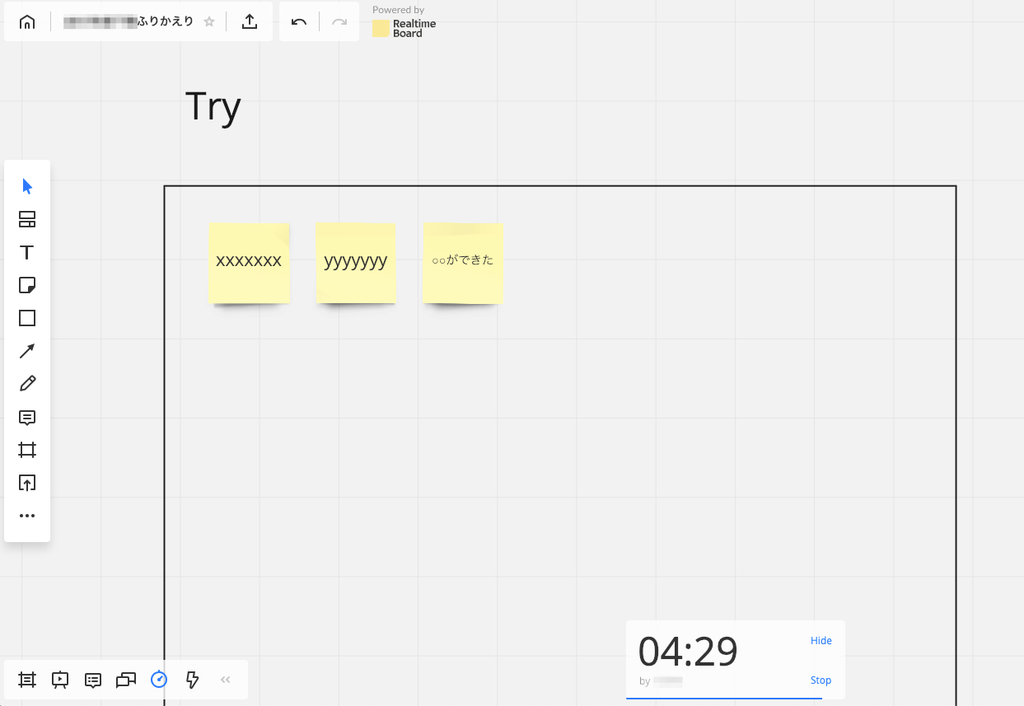Image resolution: width=1024 pixels, height=706 pixels.
Task: Stop the running 04:29 timer
Action: point(821,680)
